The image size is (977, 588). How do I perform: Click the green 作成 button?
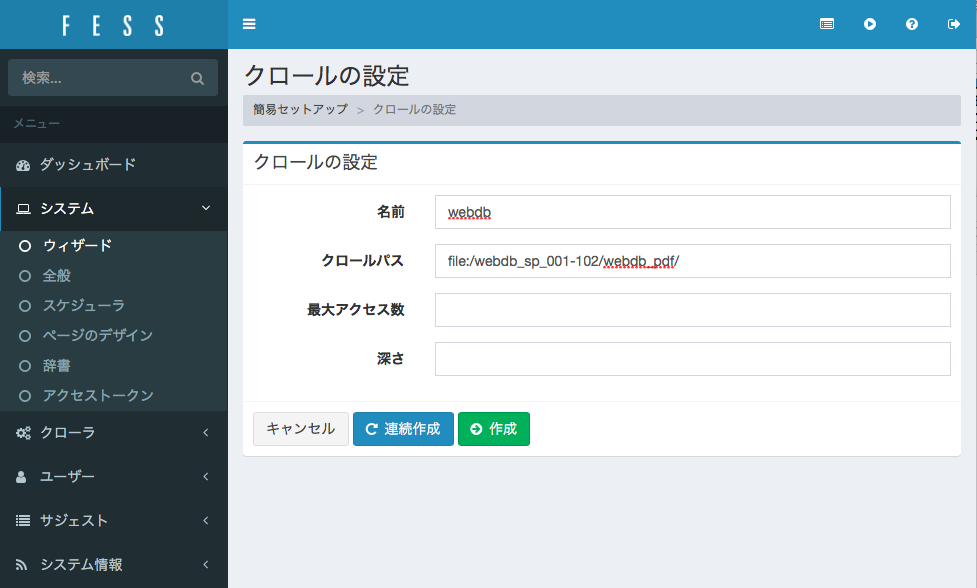click(x=493, y=429)
